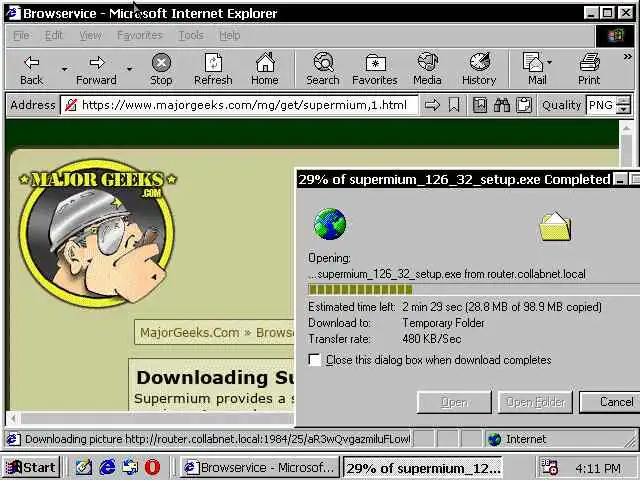Screen dimensions: 640x480
Task: Open the Favorites menu
Action: click(x=140, y=36)
